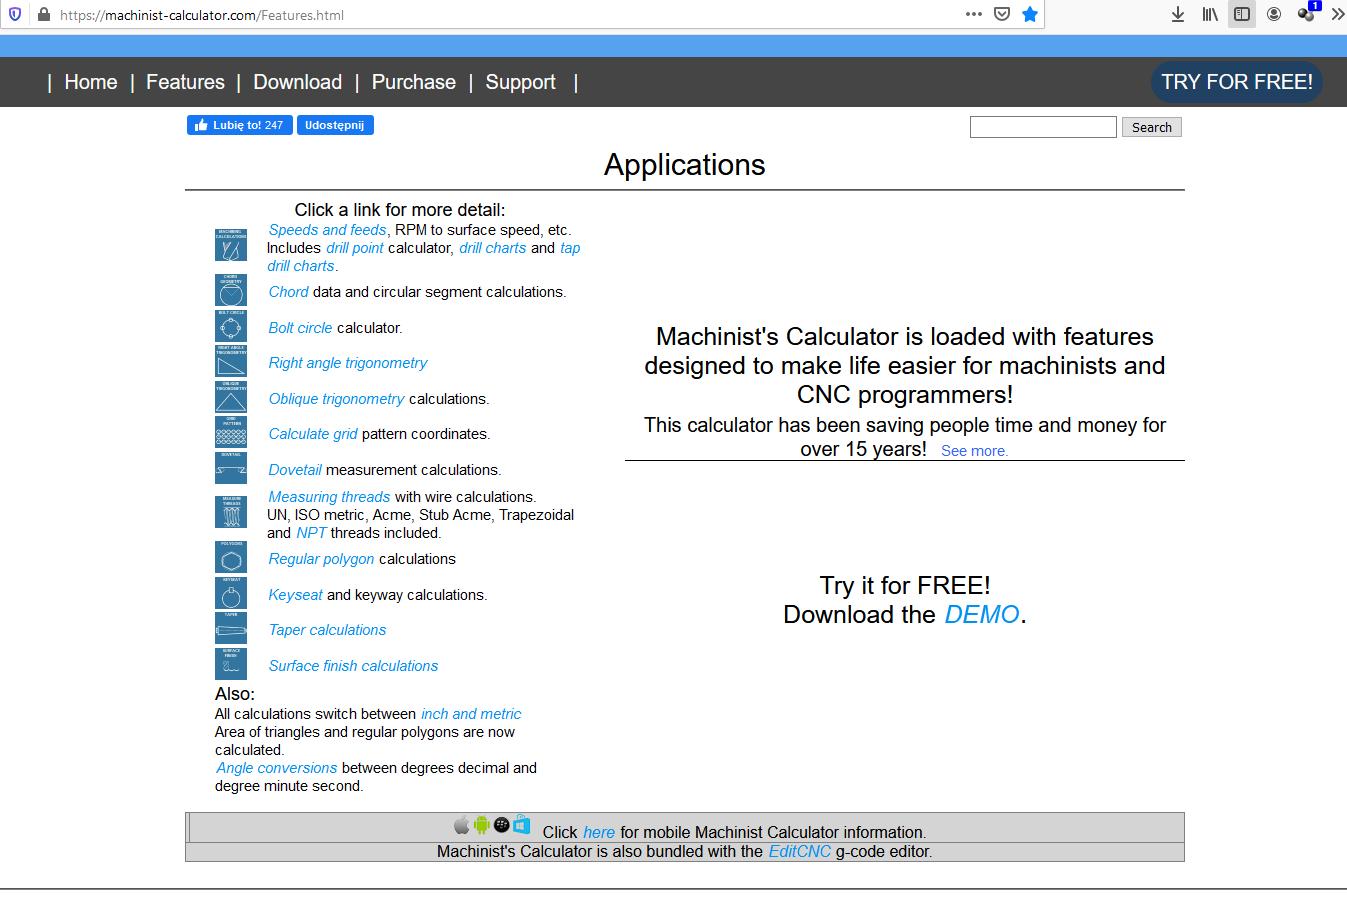Click the Oblique trigonometry icon
This screenshot has height=905, width=1347.
click(231, 397)
